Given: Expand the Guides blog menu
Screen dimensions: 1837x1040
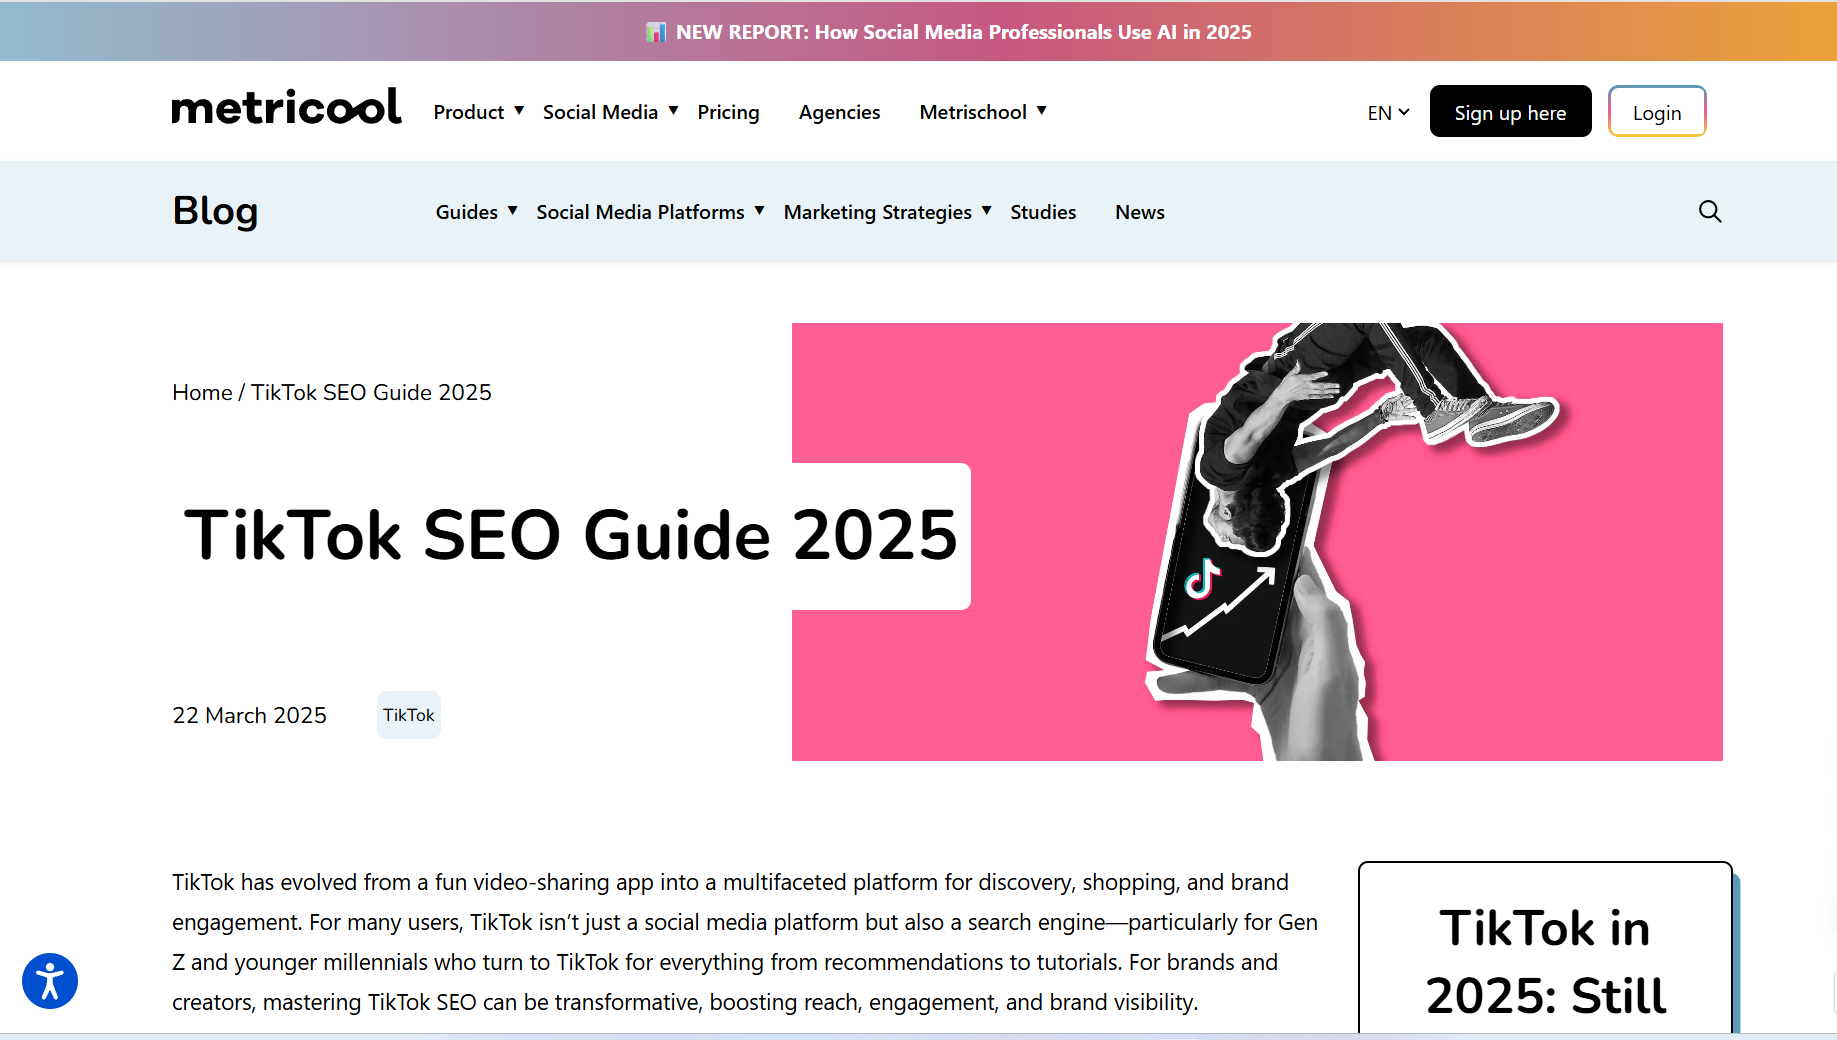Looking at the screenshot, I should [476, 212].
